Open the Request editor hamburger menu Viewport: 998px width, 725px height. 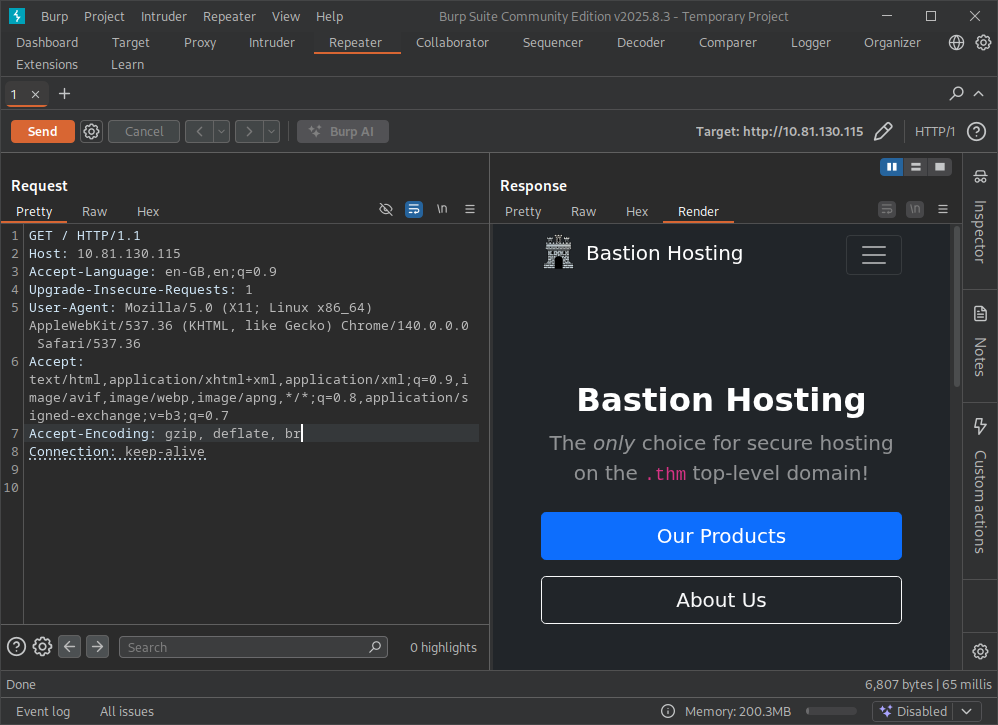coord(470,209)
